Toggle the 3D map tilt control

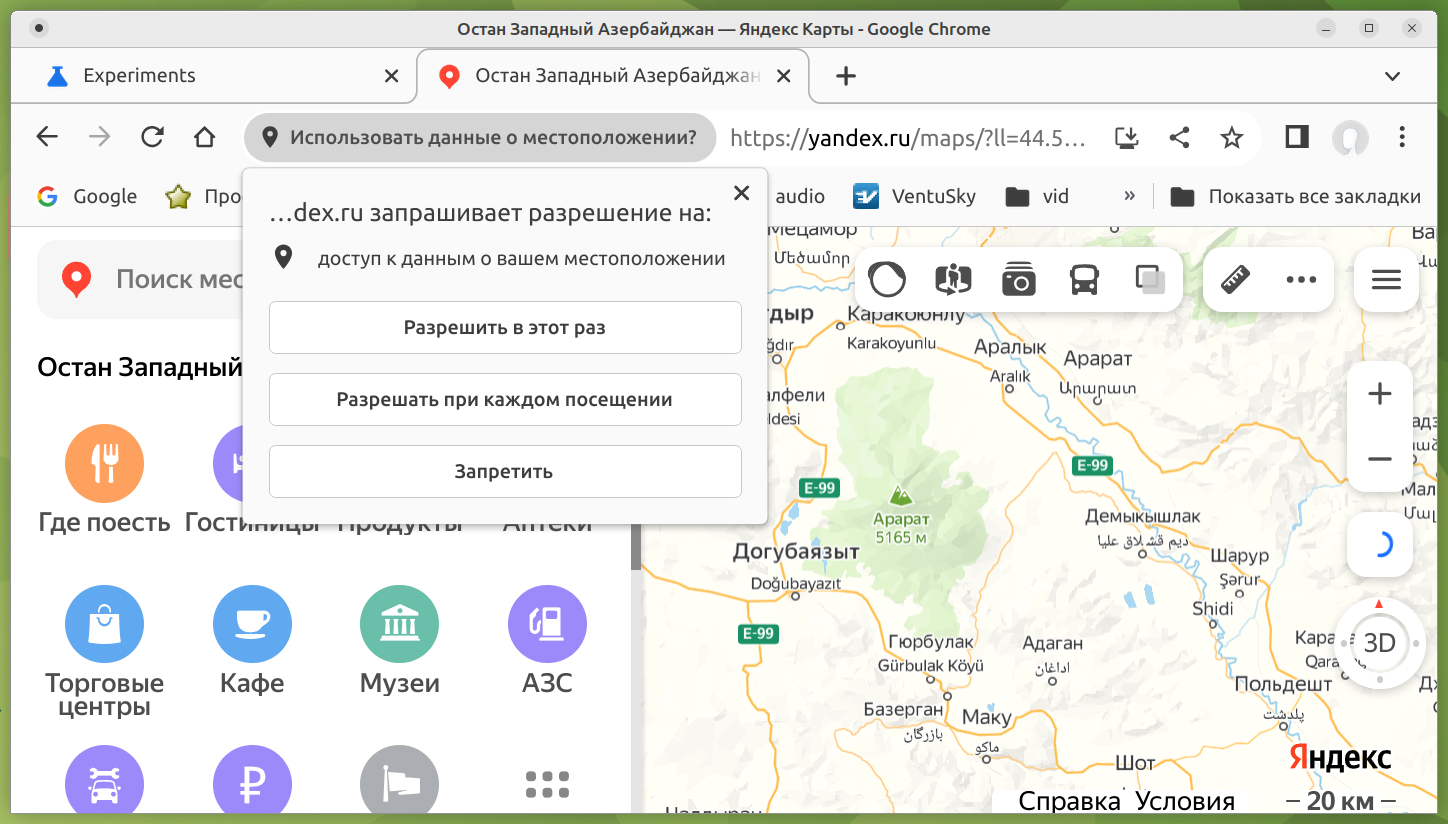click(x=1379, y=643)
